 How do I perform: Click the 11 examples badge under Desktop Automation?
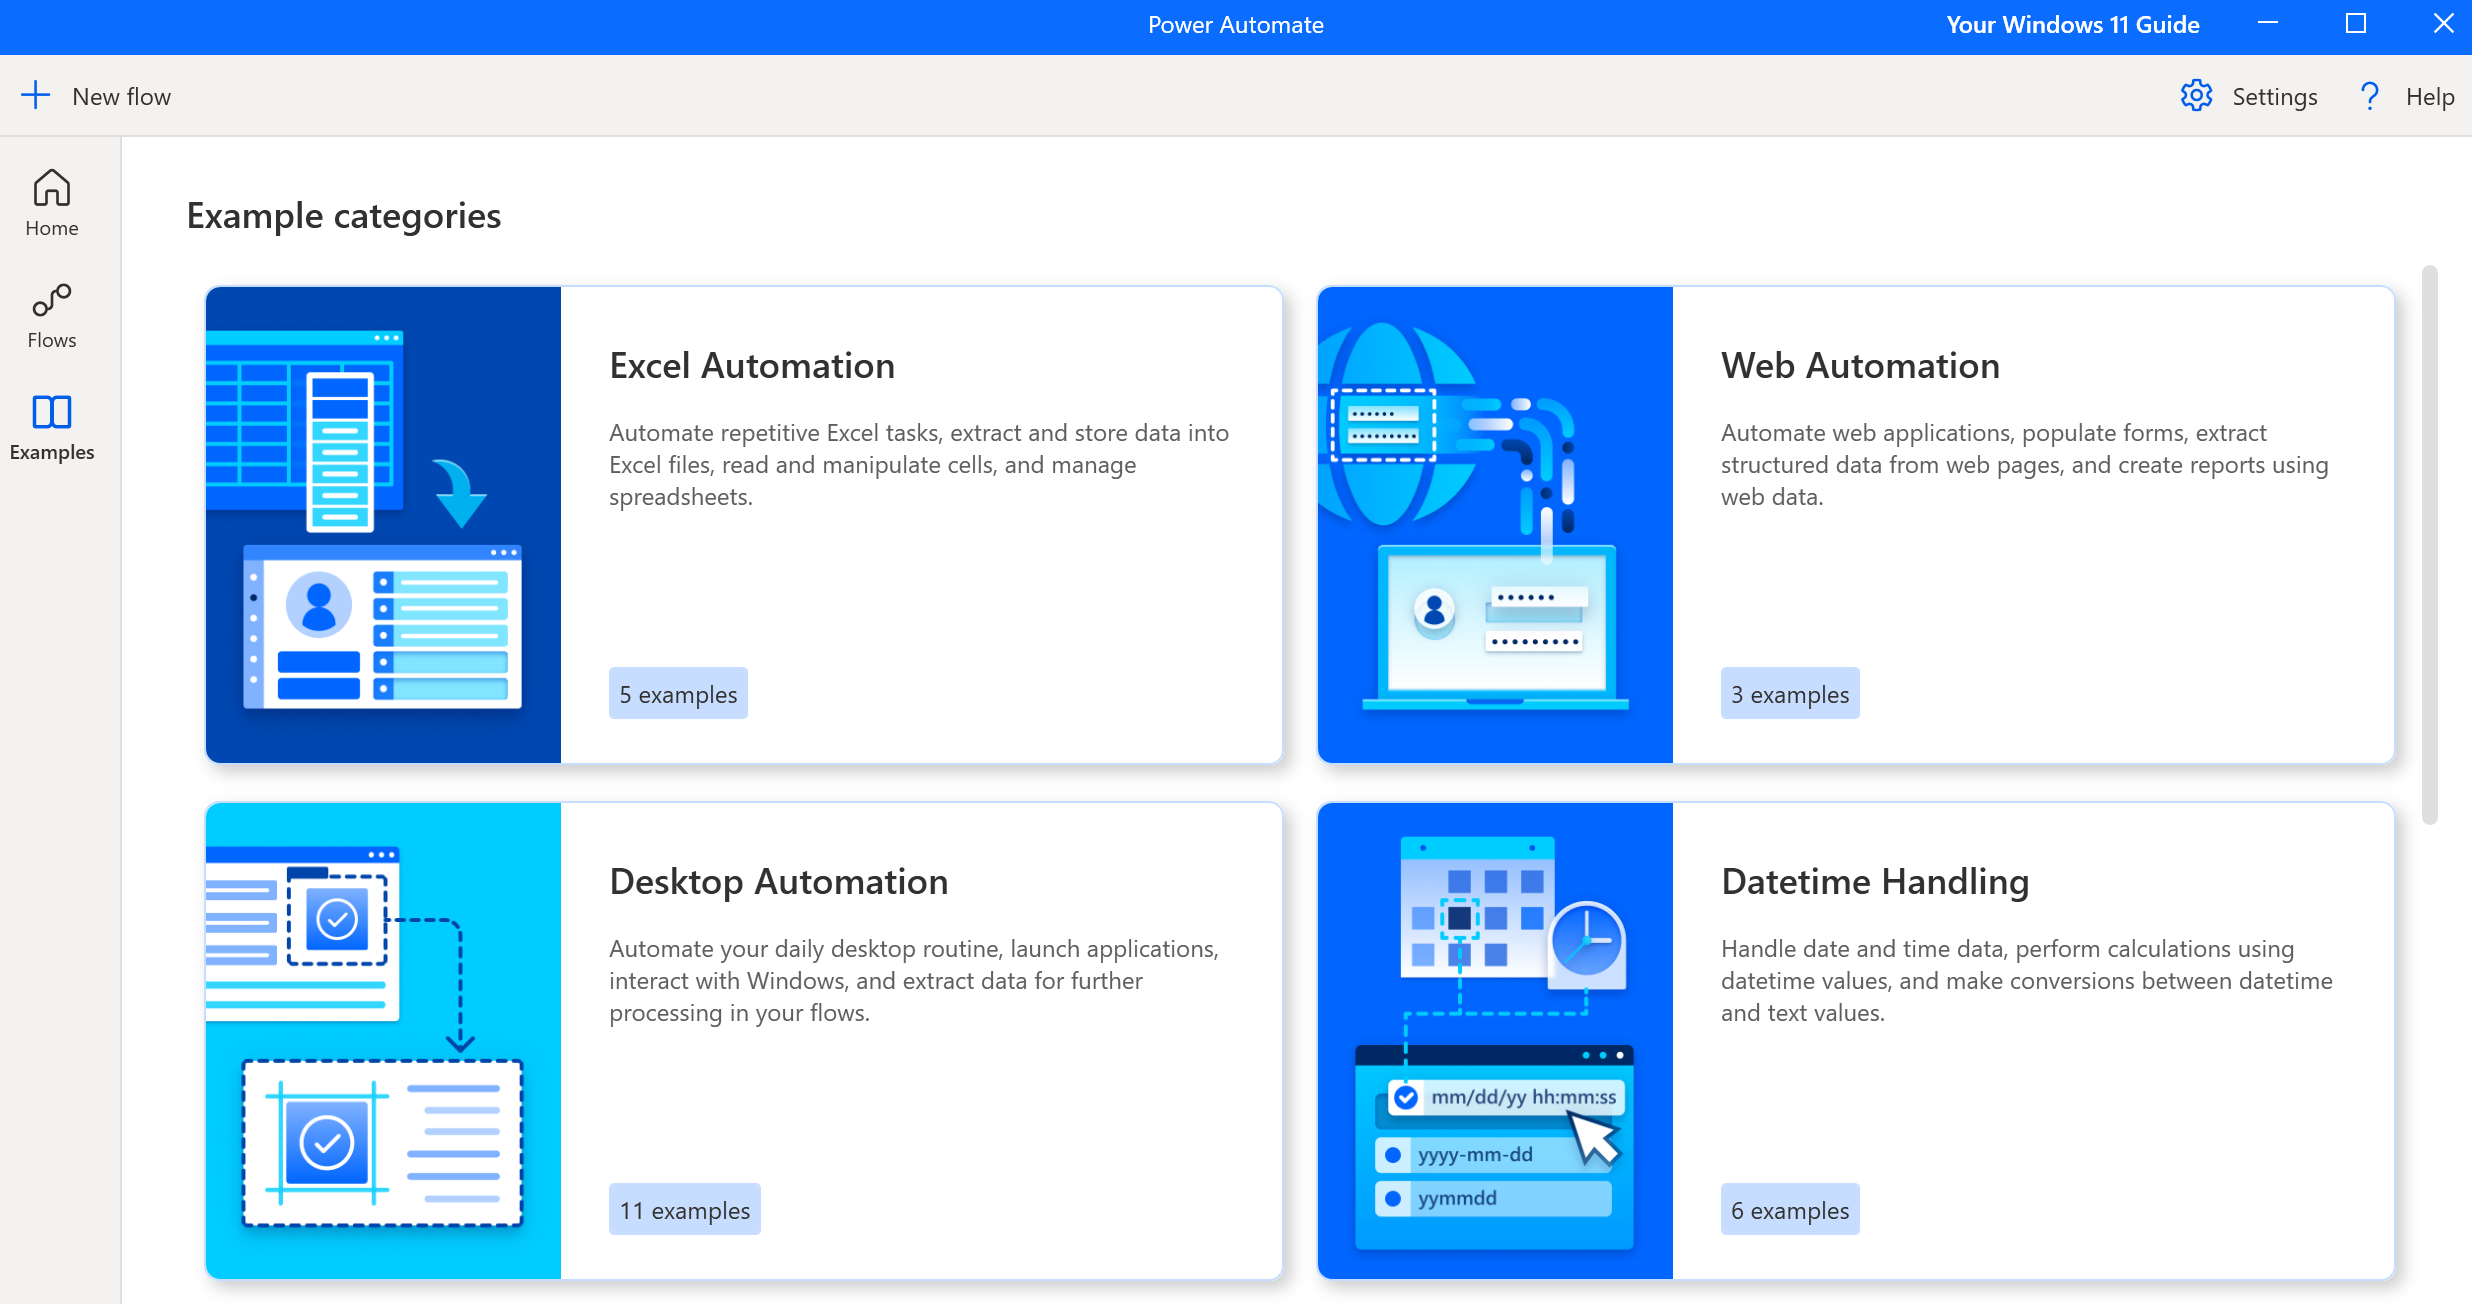point(684,1209)
